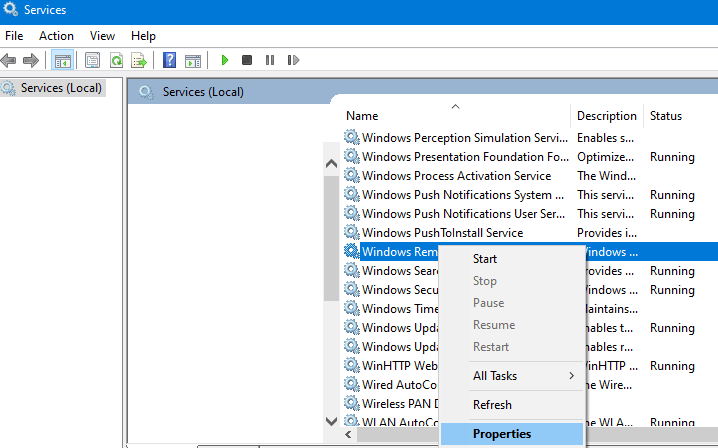Sort by the Description column header
This screenshot has height=448, width=718.
607,115
